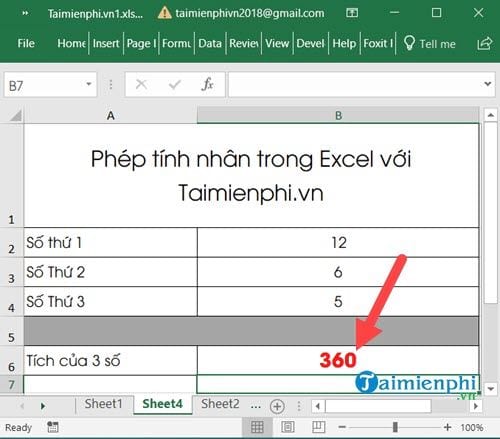Switch to Sheet1 tab
This screenshot has width=500, height=439.
click(103, 404)
